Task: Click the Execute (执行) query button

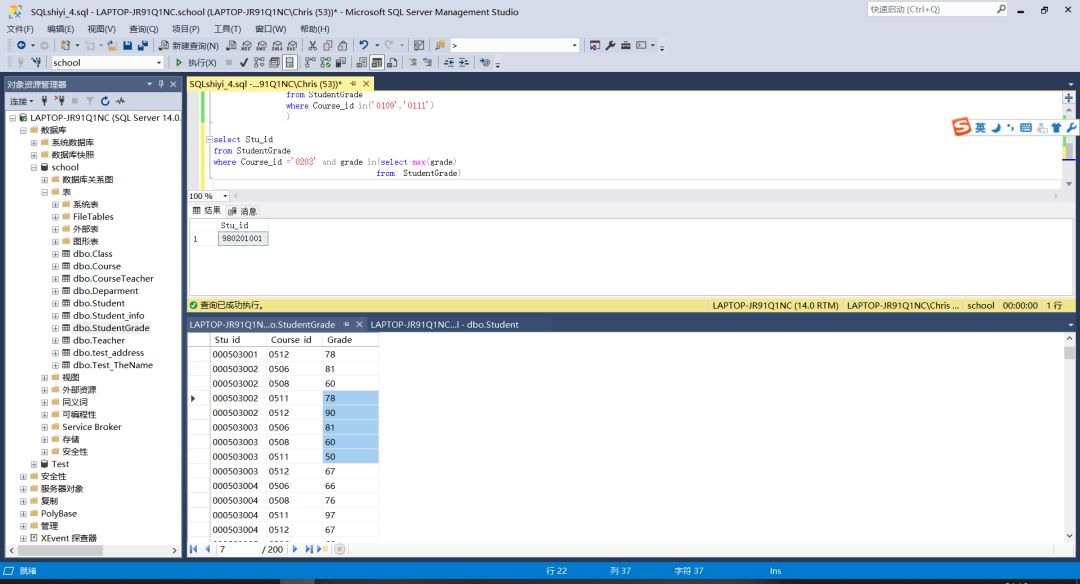Action: 196,62
